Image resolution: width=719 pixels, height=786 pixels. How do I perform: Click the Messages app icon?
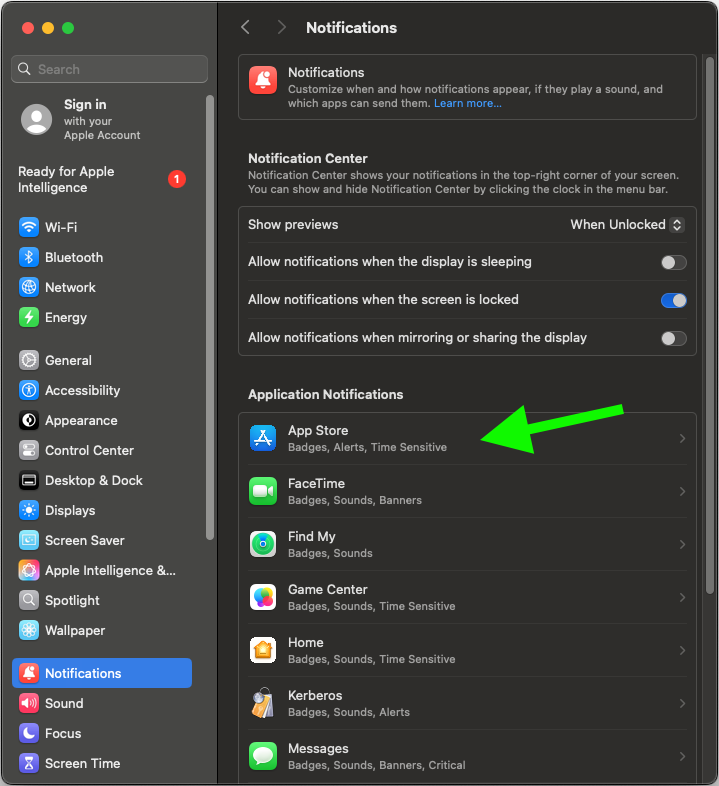tap(263, 756)
